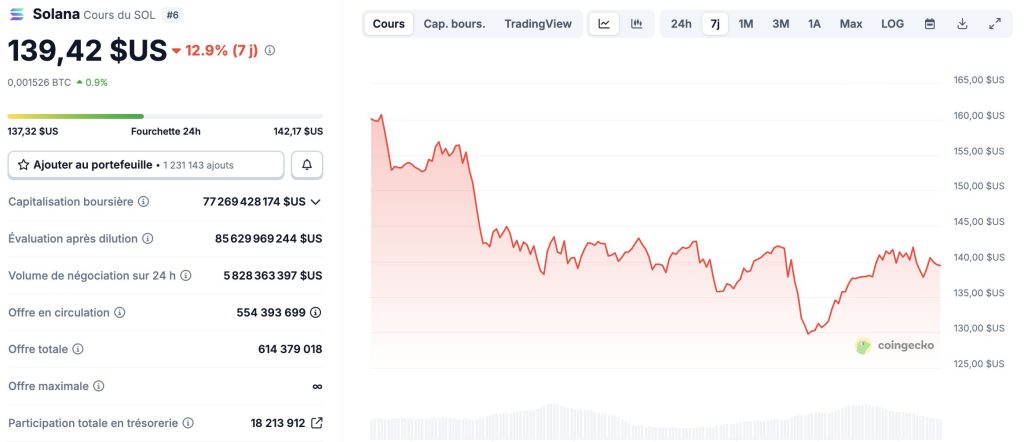Select the 24h time range
The image size is (1024, 442).
pos(681,24)
